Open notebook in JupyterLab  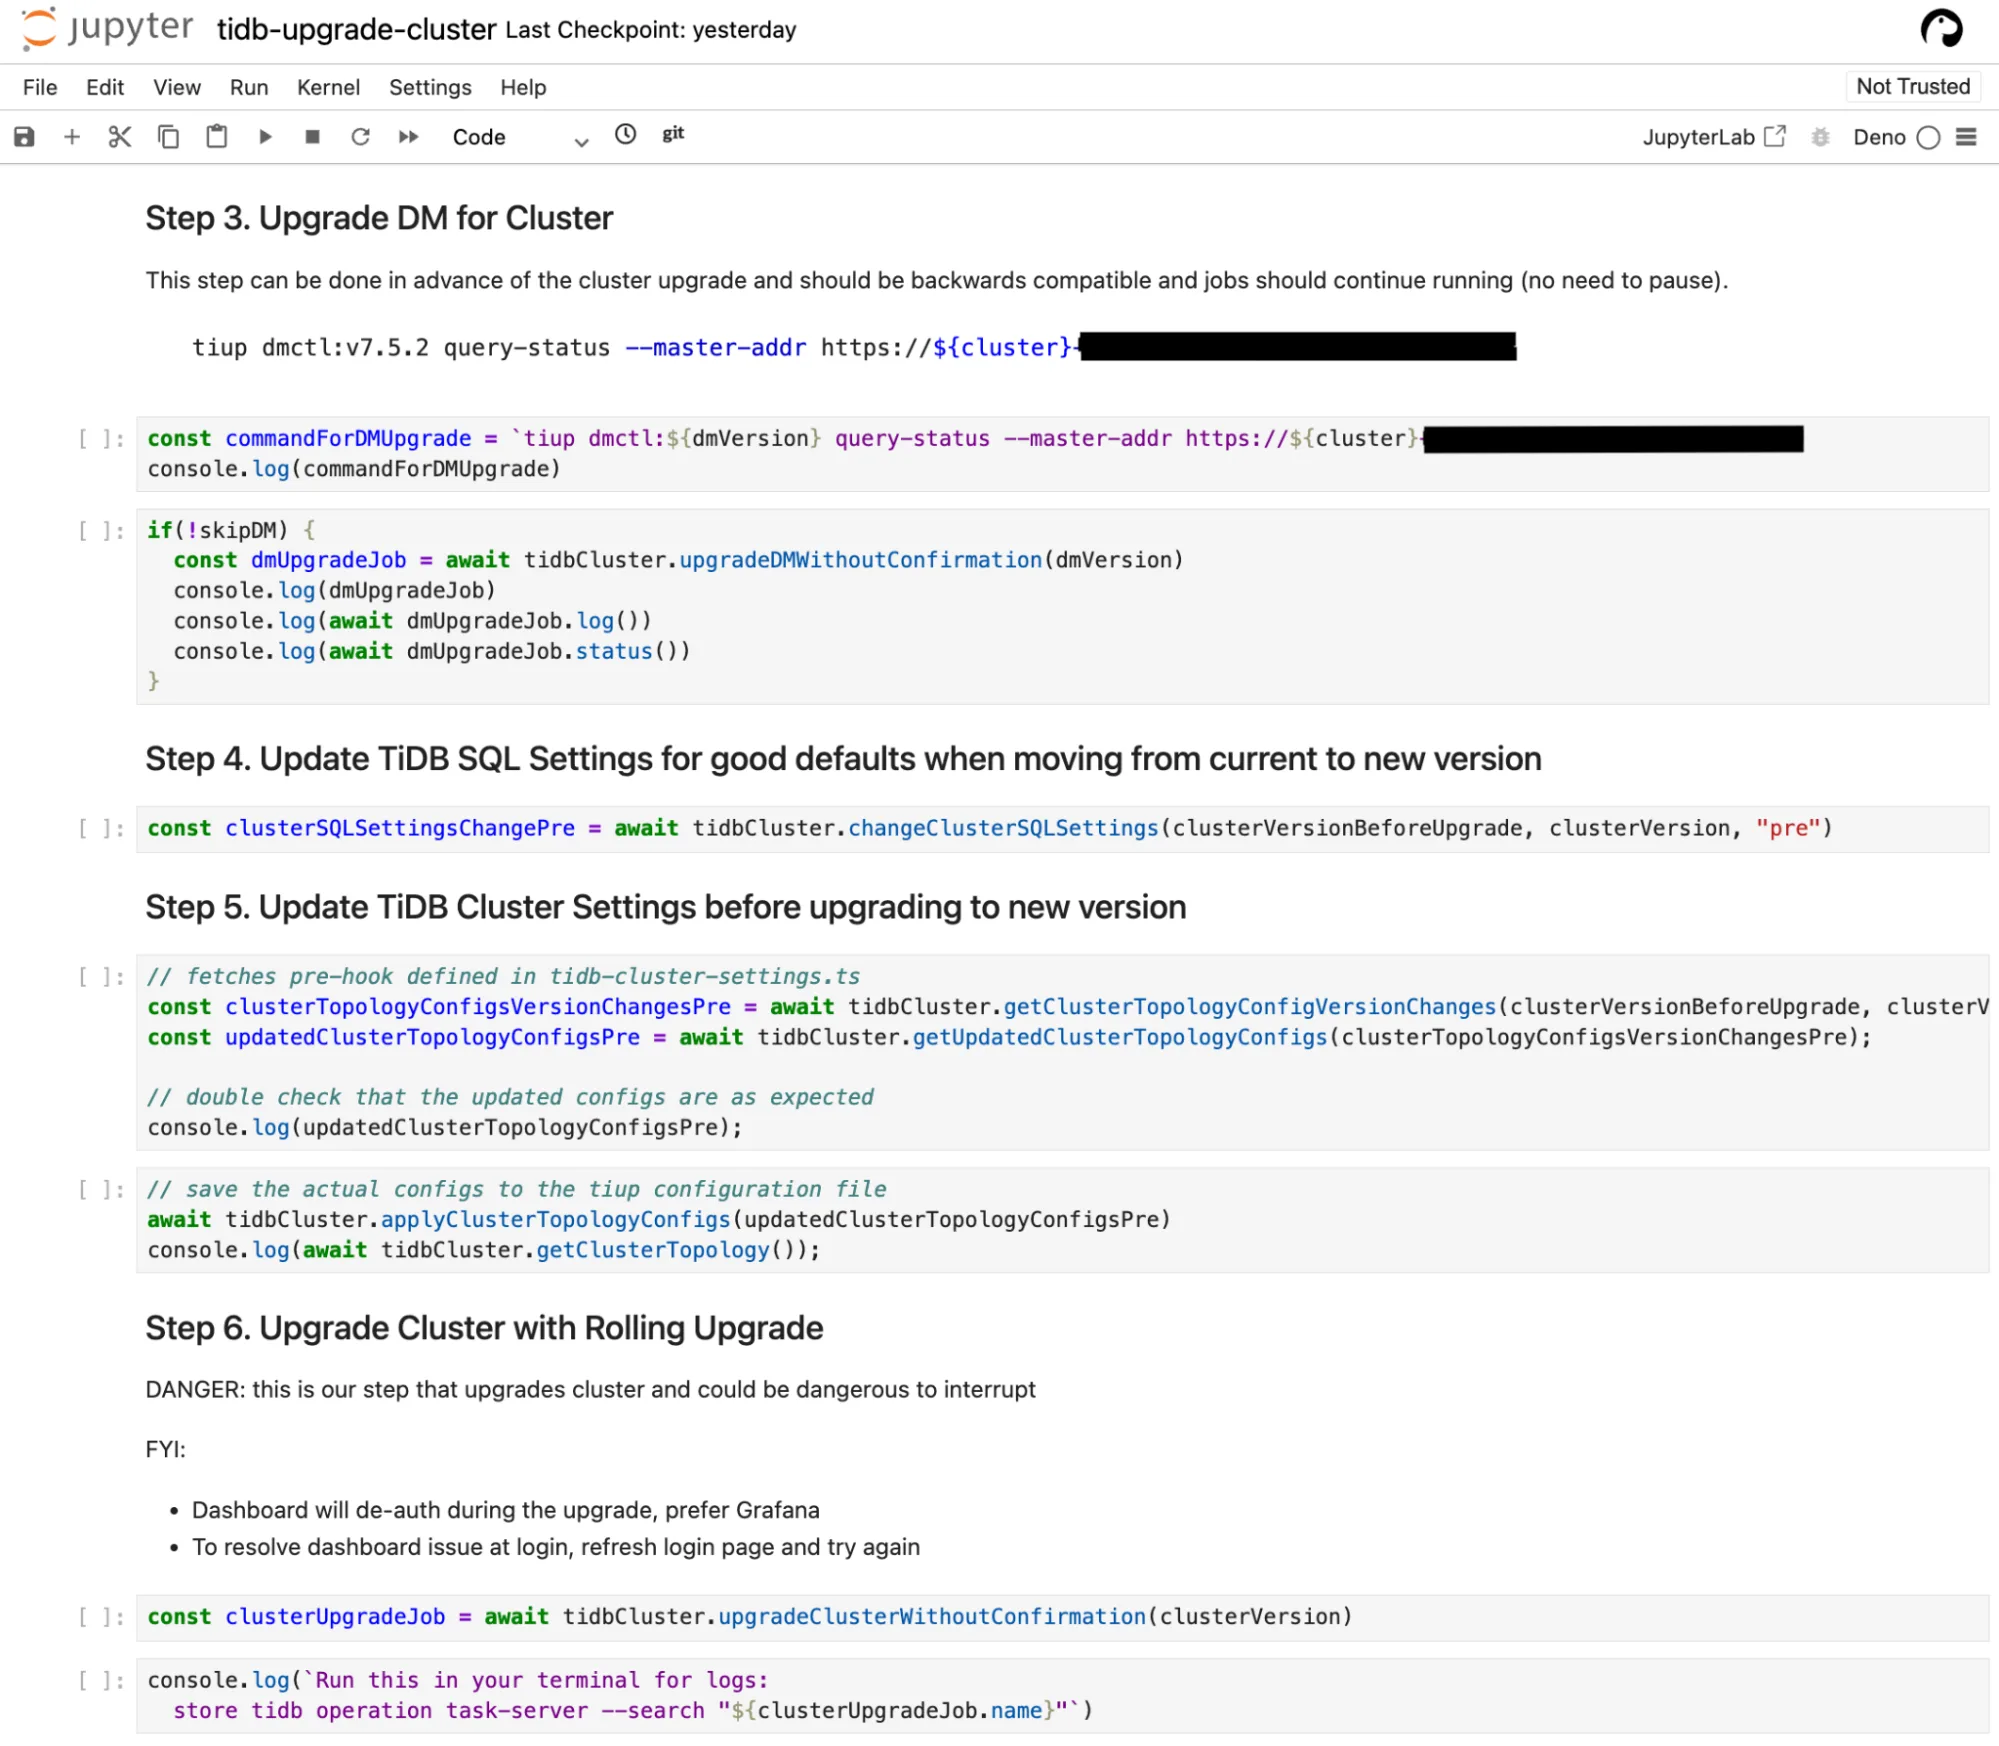1714,137
